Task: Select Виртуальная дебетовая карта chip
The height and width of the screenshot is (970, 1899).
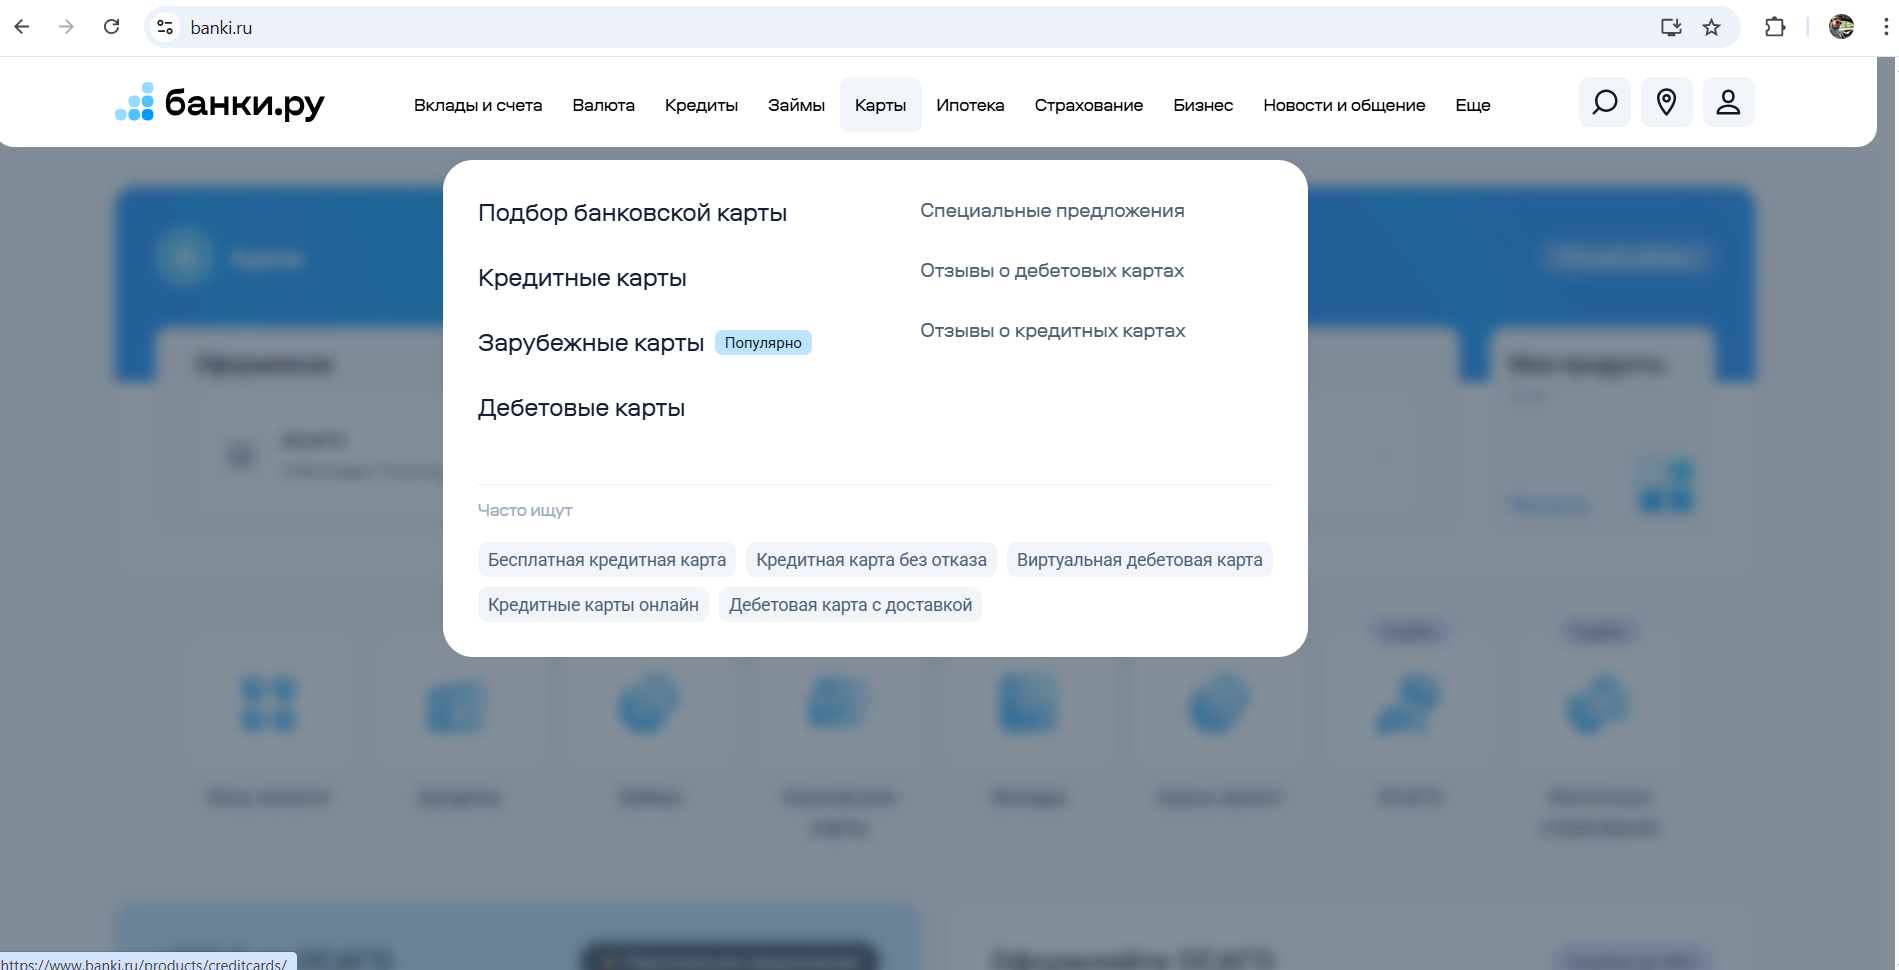Action: (x=1139, y=560)
